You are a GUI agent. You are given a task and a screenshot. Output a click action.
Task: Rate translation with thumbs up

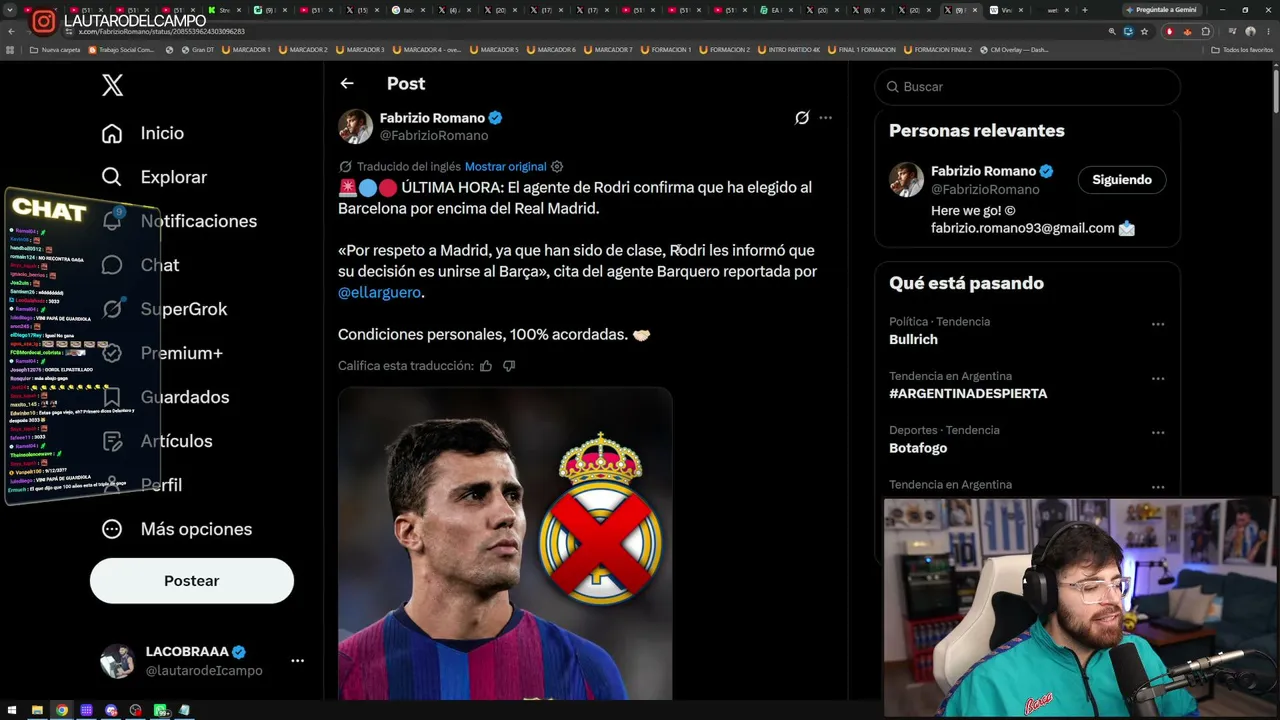pos(486,366)
